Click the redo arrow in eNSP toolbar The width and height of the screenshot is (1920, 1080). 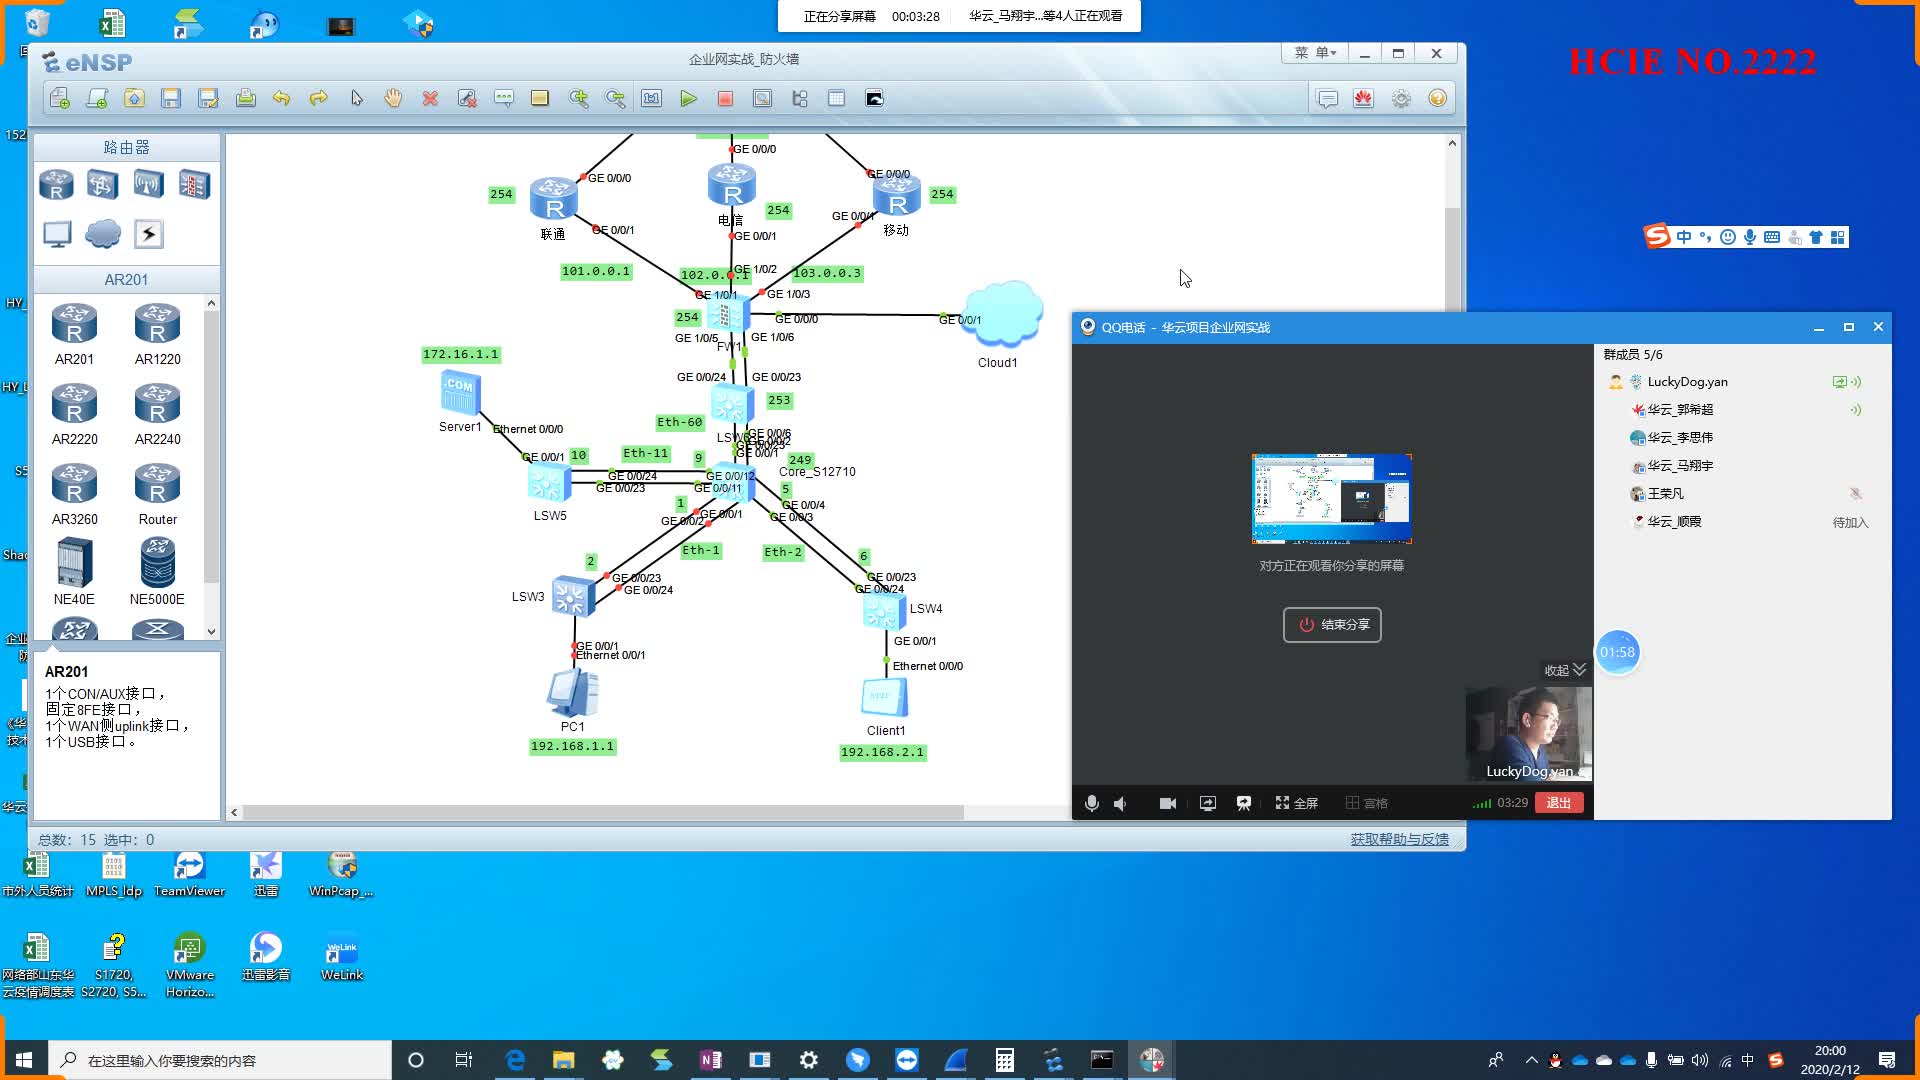(319, 98)
